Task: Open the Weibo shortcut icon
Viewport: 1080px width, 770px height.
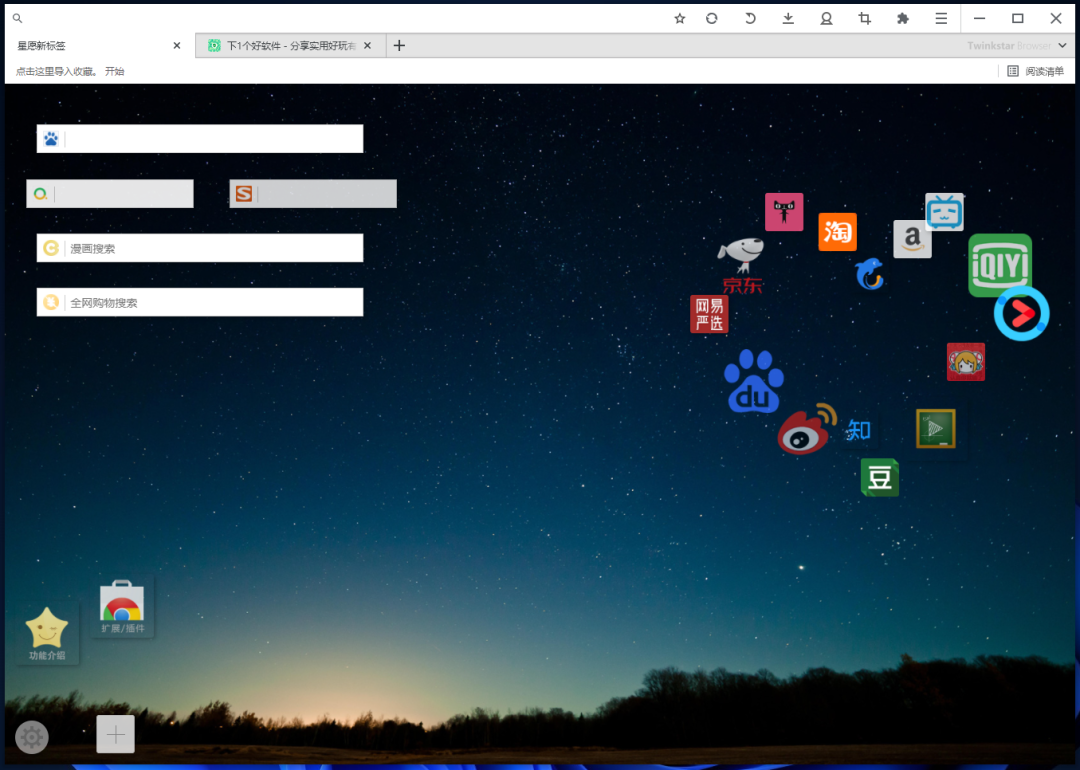Action: click(x=806, y=430)
